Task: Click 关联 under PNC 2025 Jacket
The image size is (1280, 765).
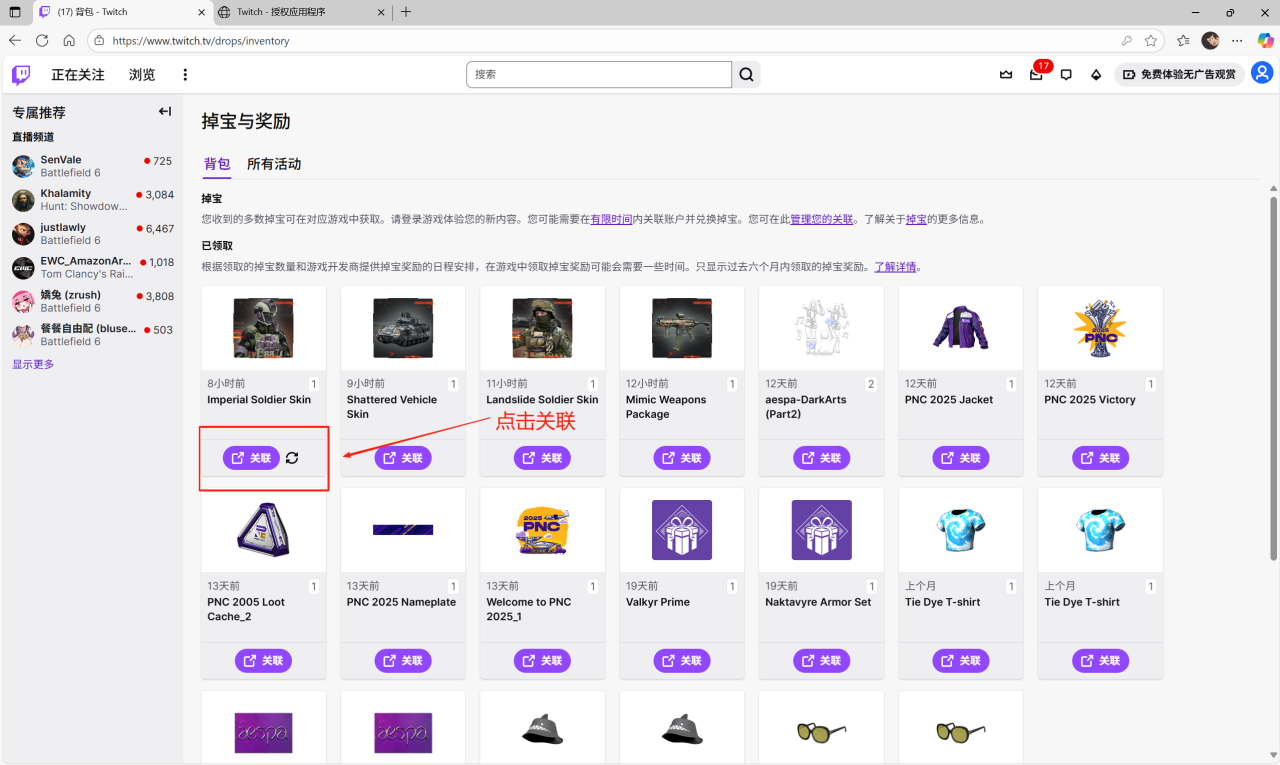Action: 961,458
